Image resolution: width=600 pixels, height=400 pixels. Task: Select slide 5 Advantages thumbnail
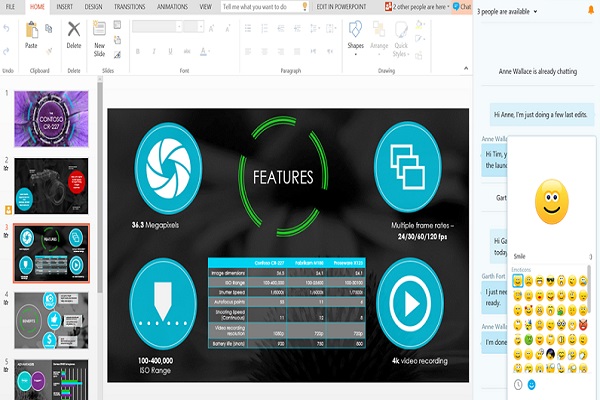pos(51,379)
